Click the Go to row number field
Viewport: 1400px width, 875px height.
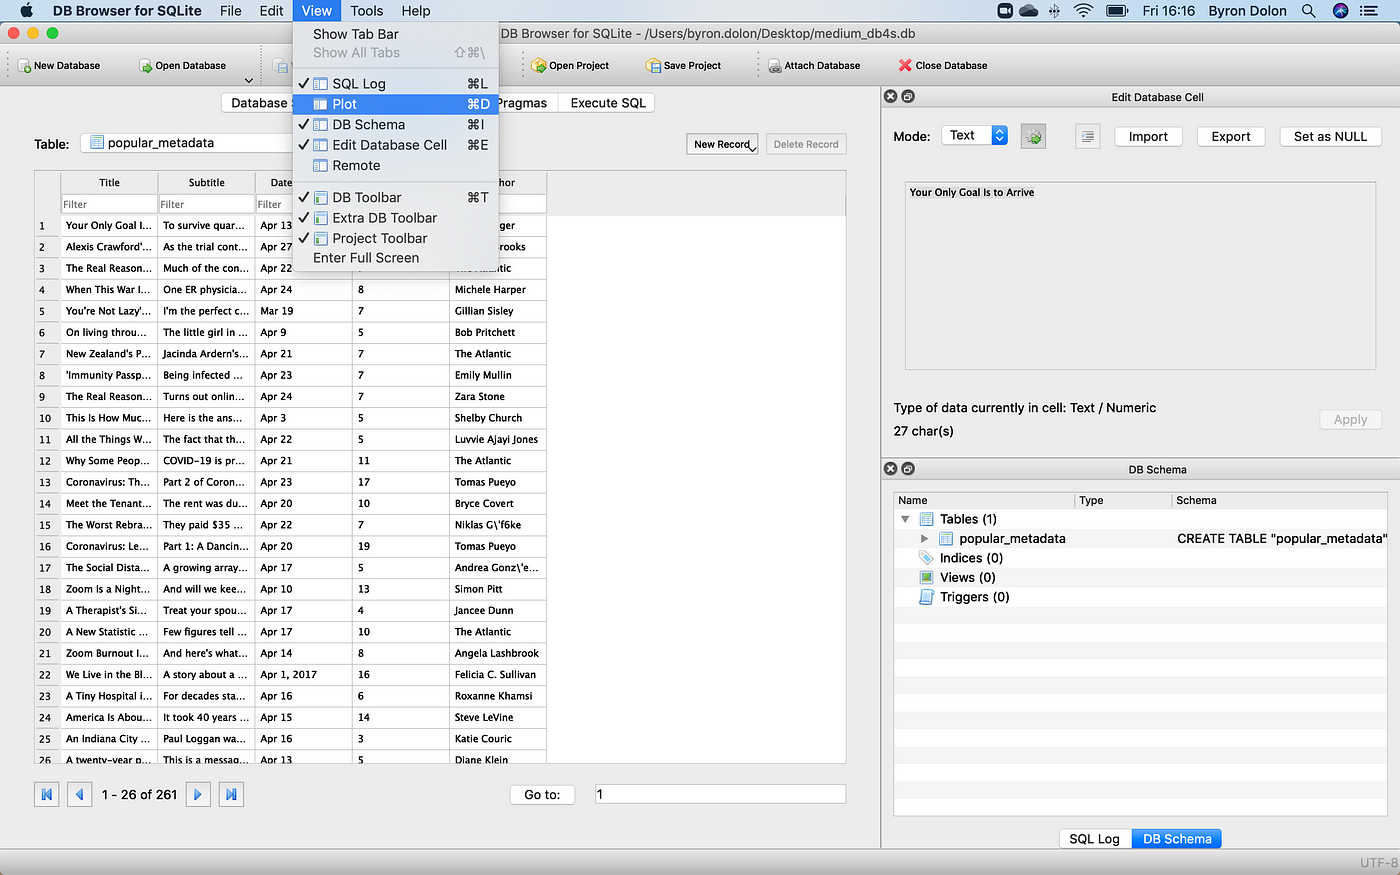(x=720, y=794)
